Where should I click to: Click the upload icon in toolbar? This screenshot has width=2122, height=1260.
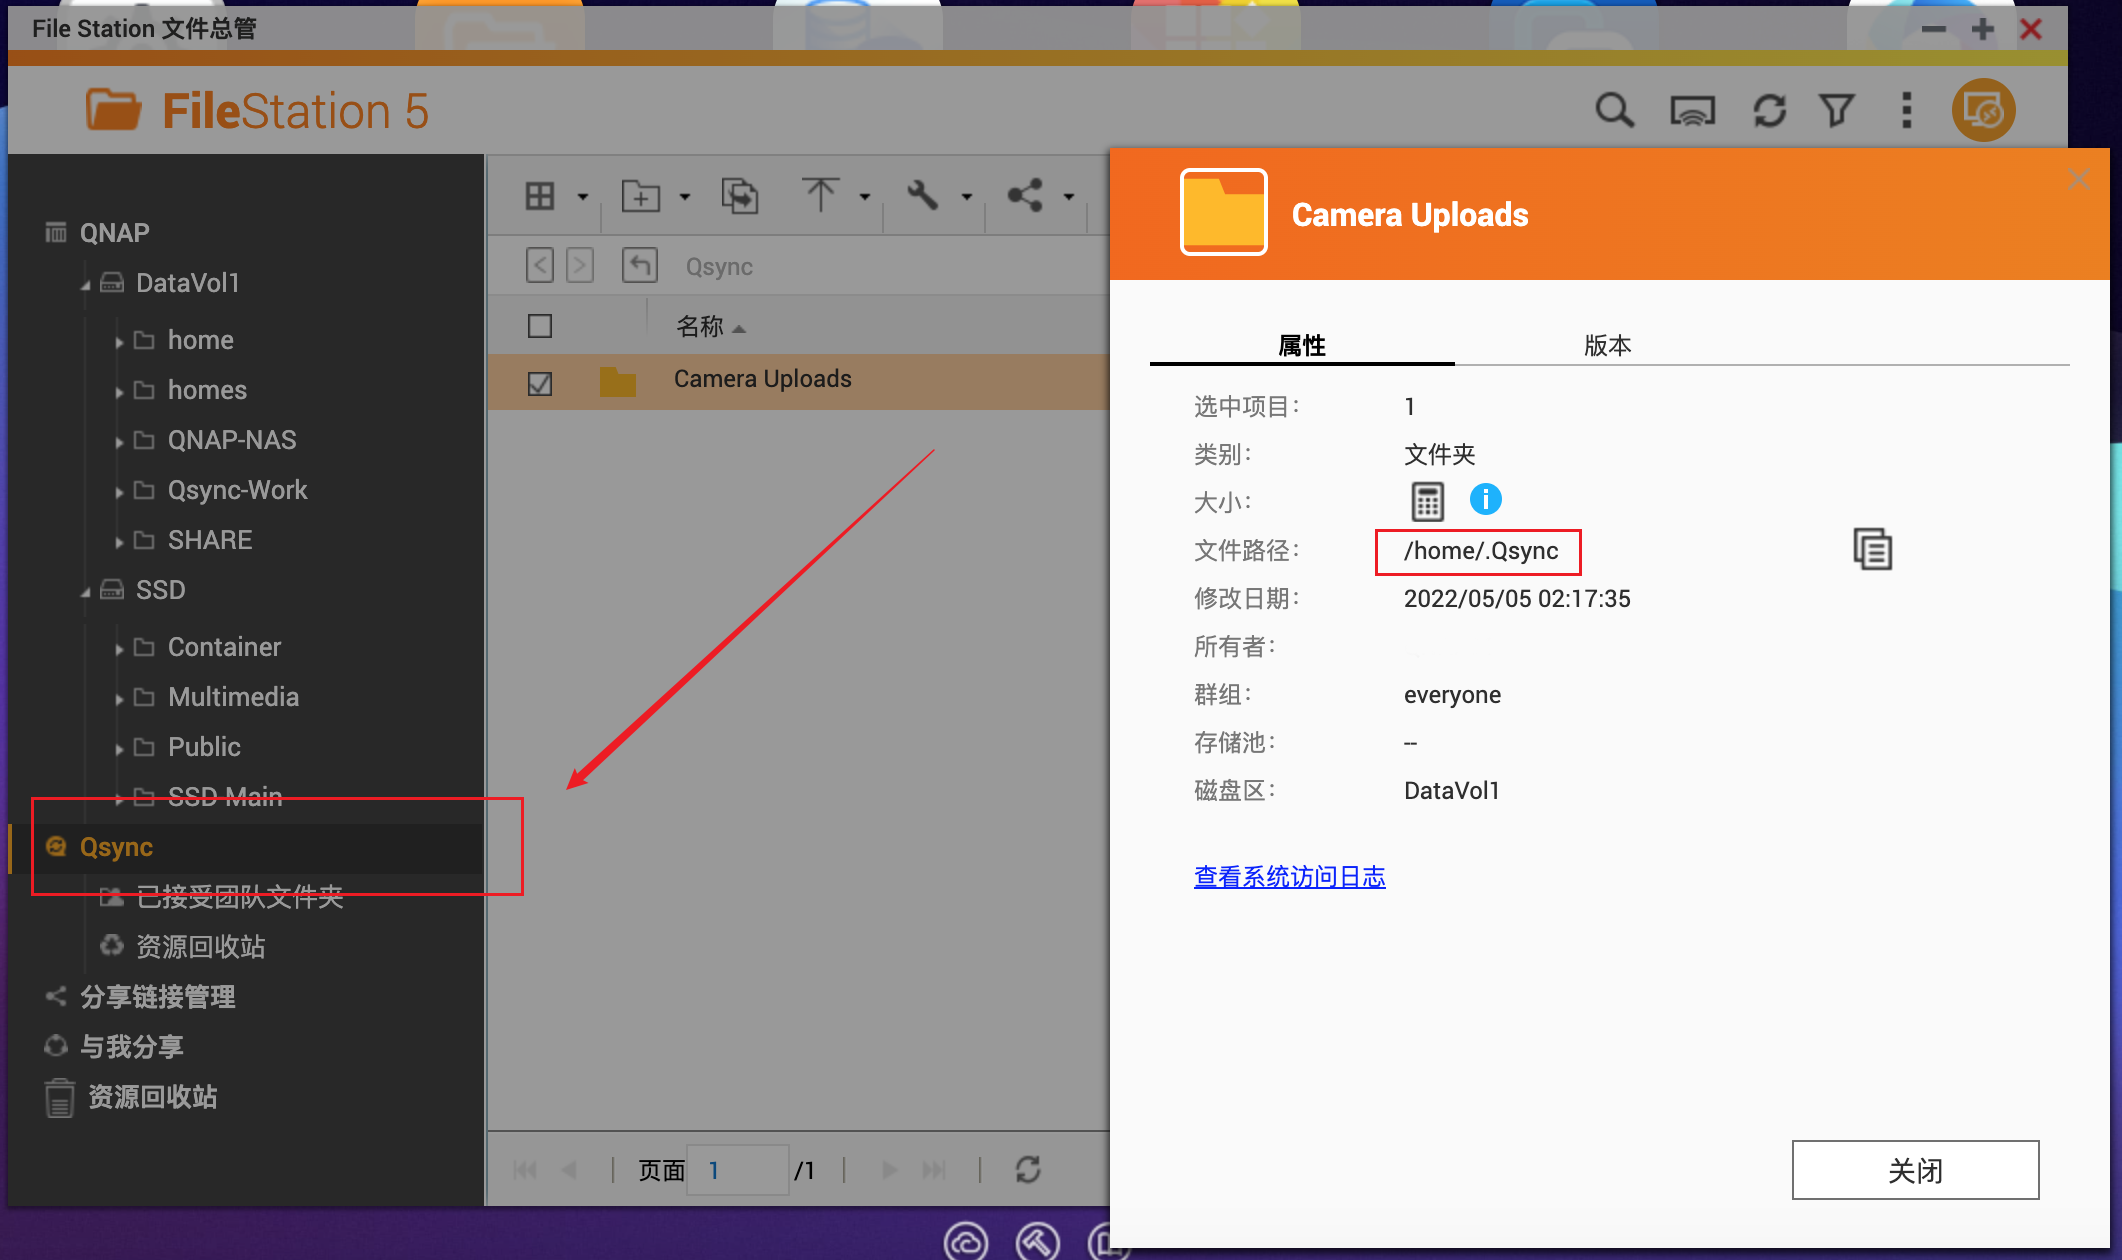[822, 196]
